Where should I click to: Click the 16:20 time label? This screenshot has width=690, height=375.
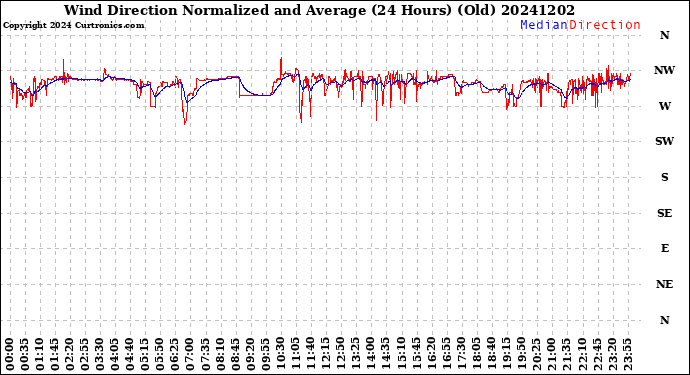[x=431, y=355]
